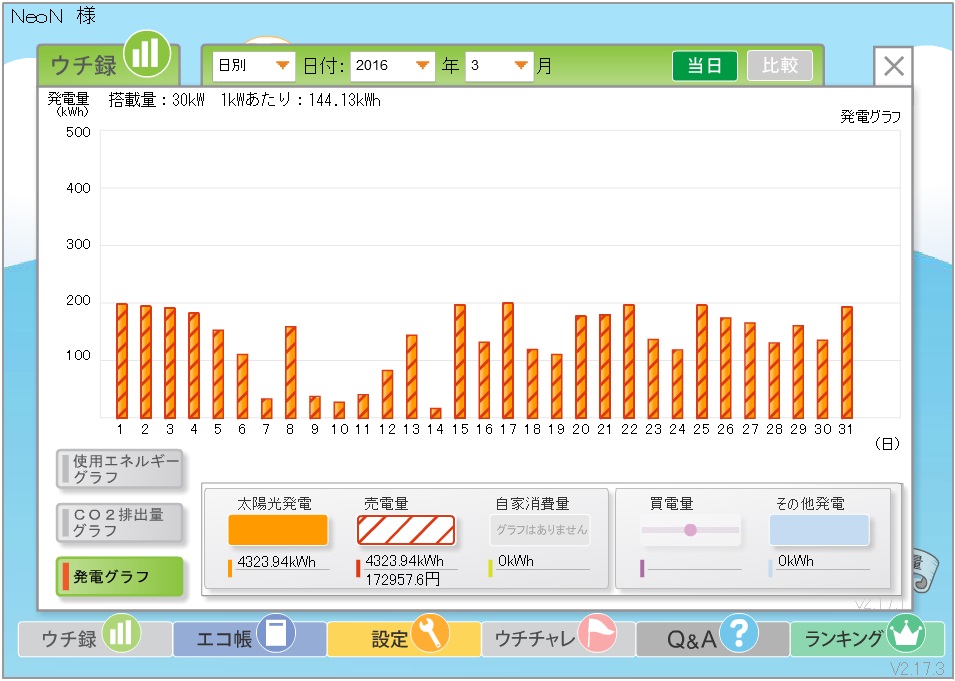Image resolution: width=955 pixels, height=681 pixels.
Task: Click the bar for day 17
Action: 508,360
